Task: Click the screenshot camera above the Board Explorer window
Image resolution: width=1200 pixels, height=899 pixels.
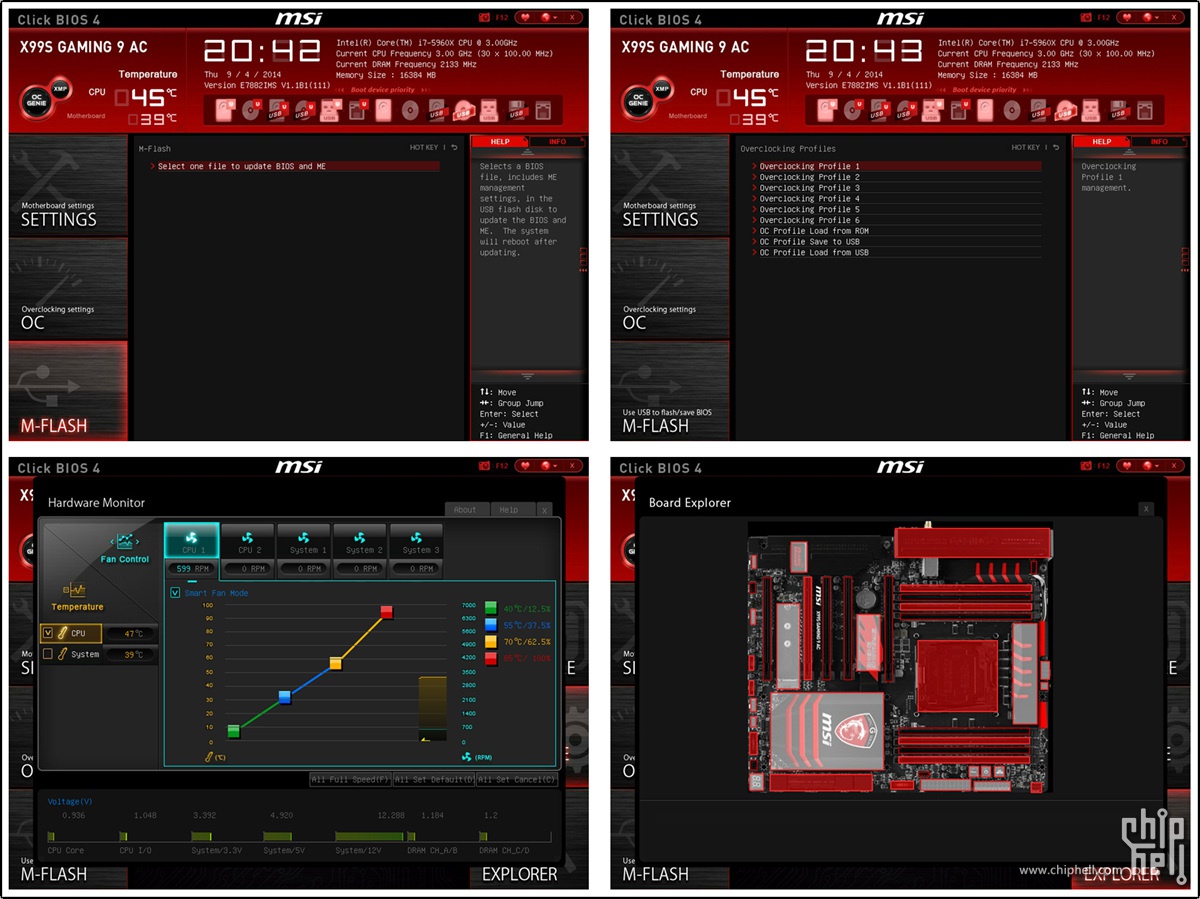Action: coord(1087,467)
